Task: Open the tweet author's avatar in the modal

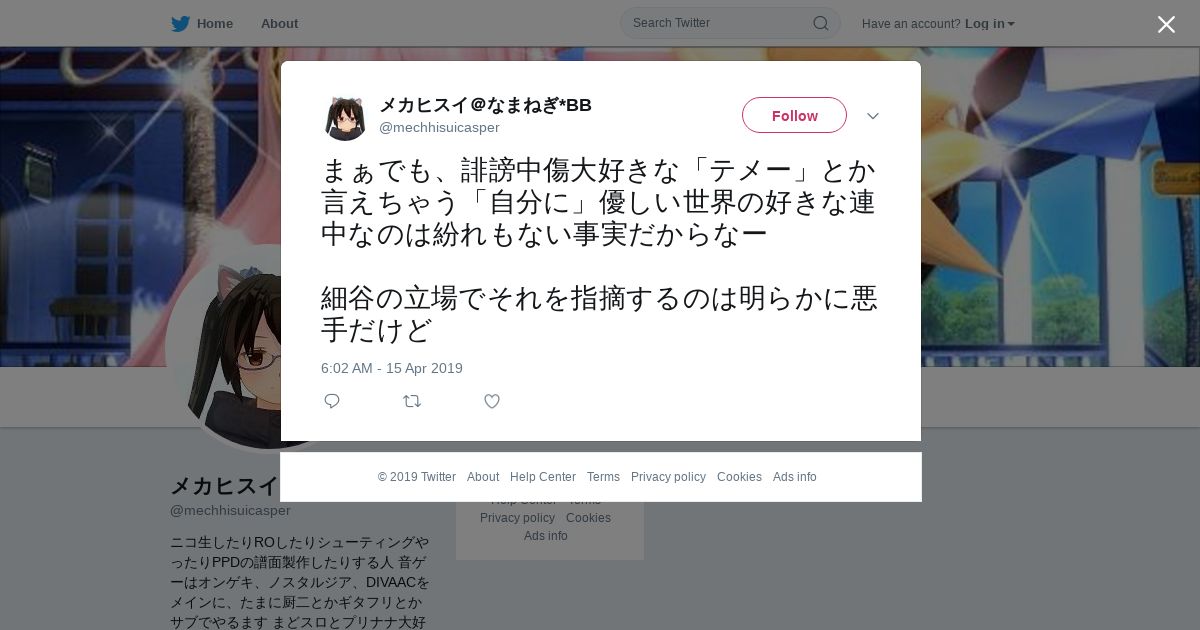Action: [346, 118]
